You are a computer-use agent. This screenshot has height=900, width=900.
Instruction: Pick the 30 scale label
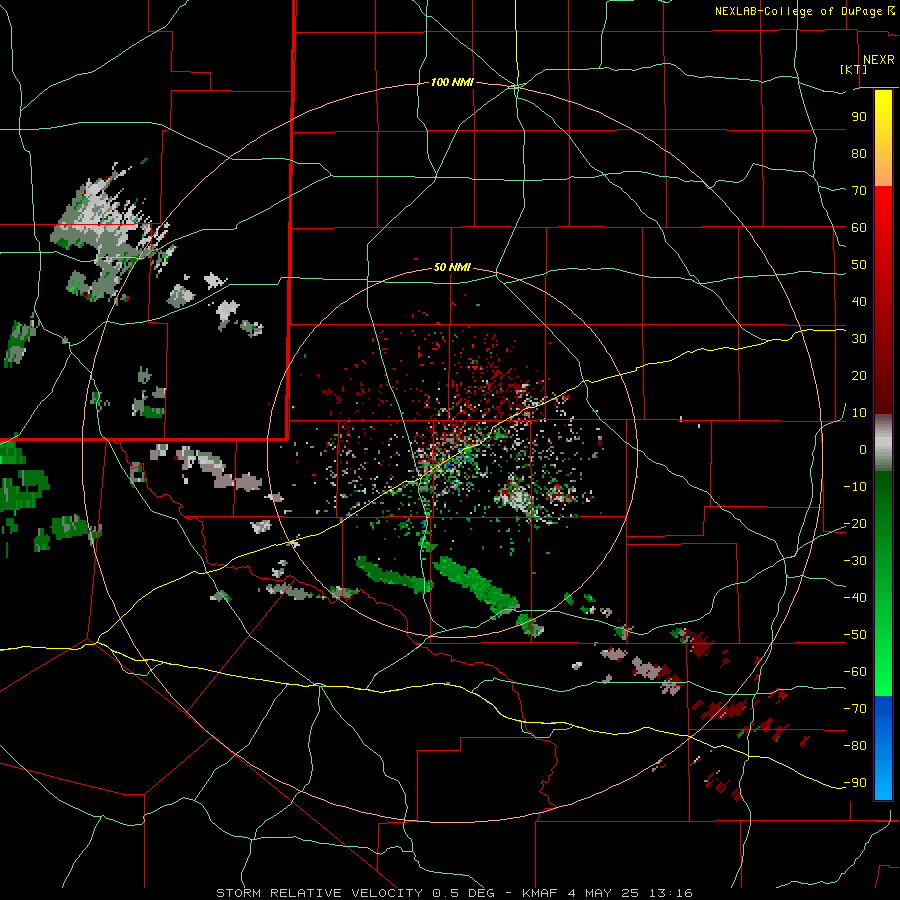click(859, 339)
